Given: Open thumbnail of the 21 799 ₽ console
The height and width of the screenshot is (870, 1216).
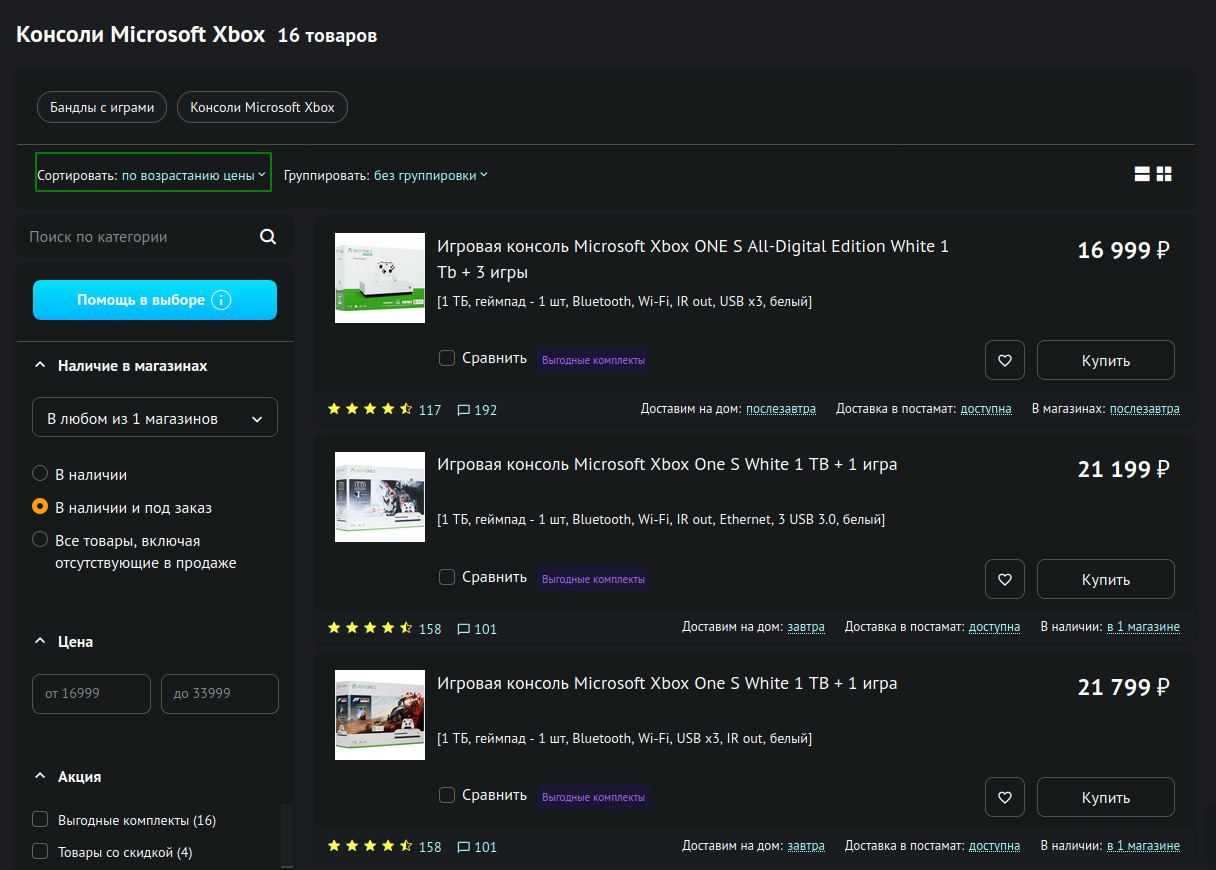Looking at the screenshot, I should [380, 715].
